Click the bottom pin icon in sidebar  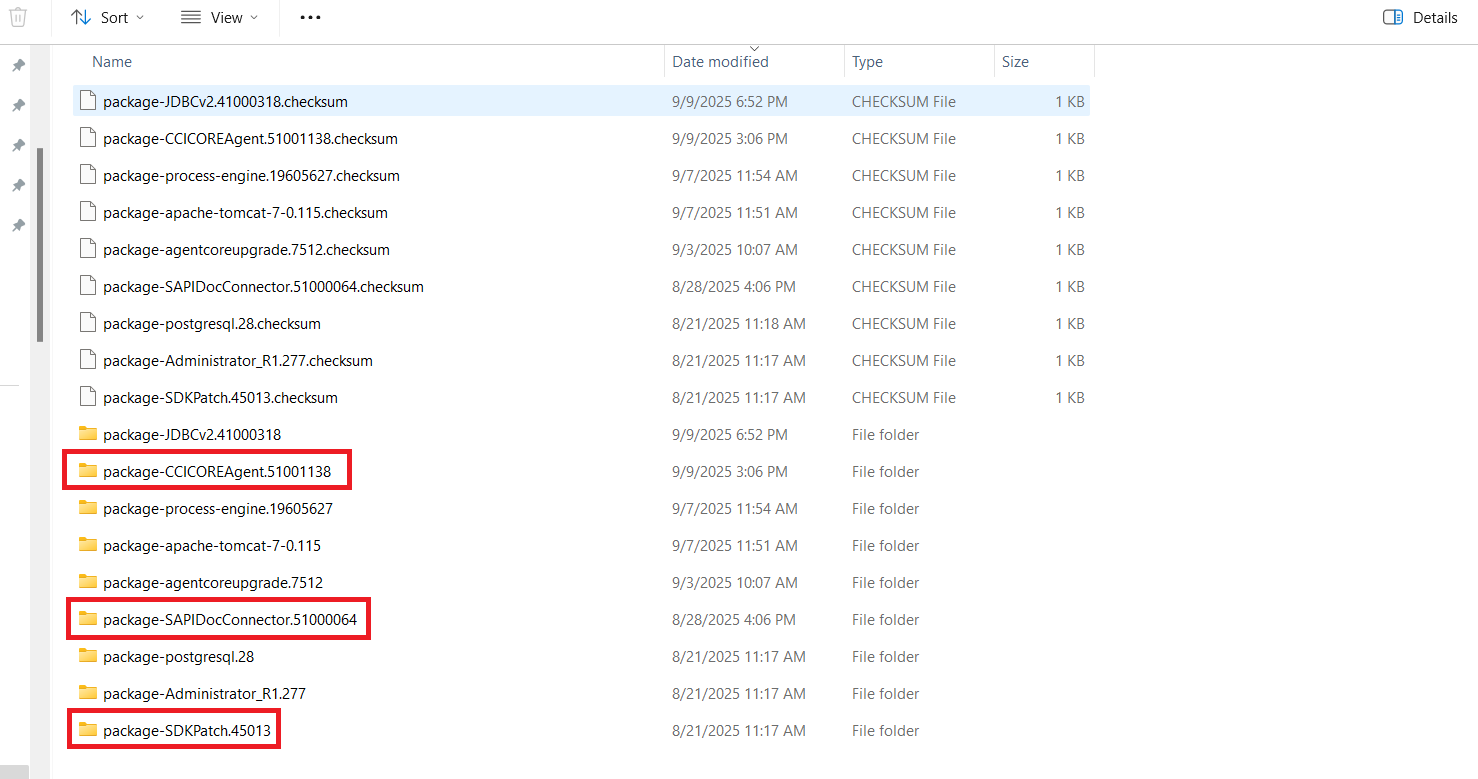pyautogui.click(x=18, y=226)
